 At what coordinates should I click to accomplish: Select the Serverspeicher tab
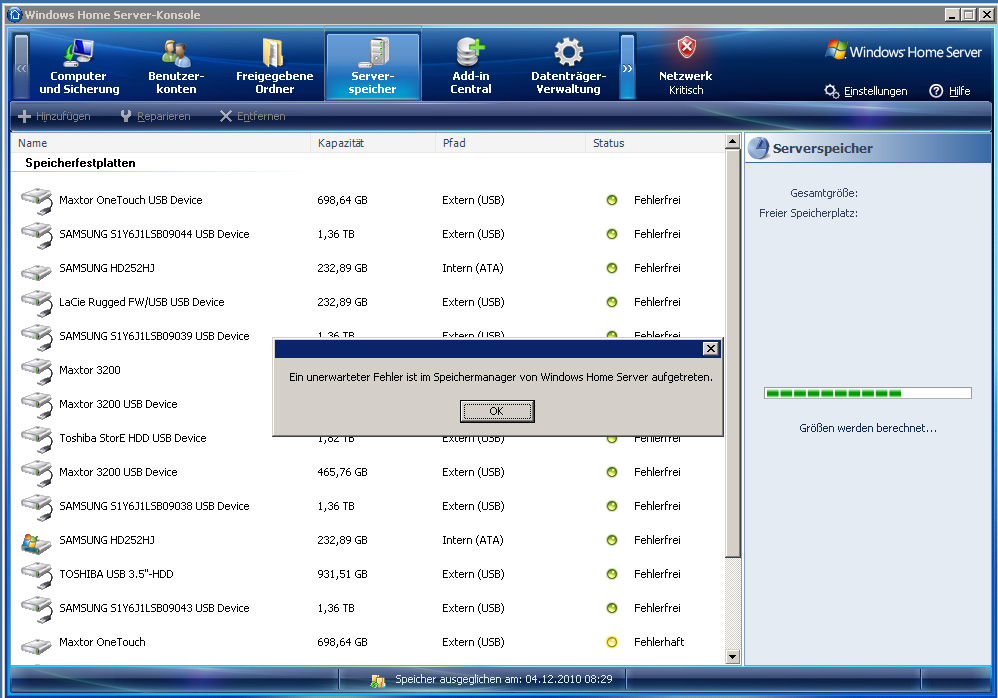click(373, 66)
